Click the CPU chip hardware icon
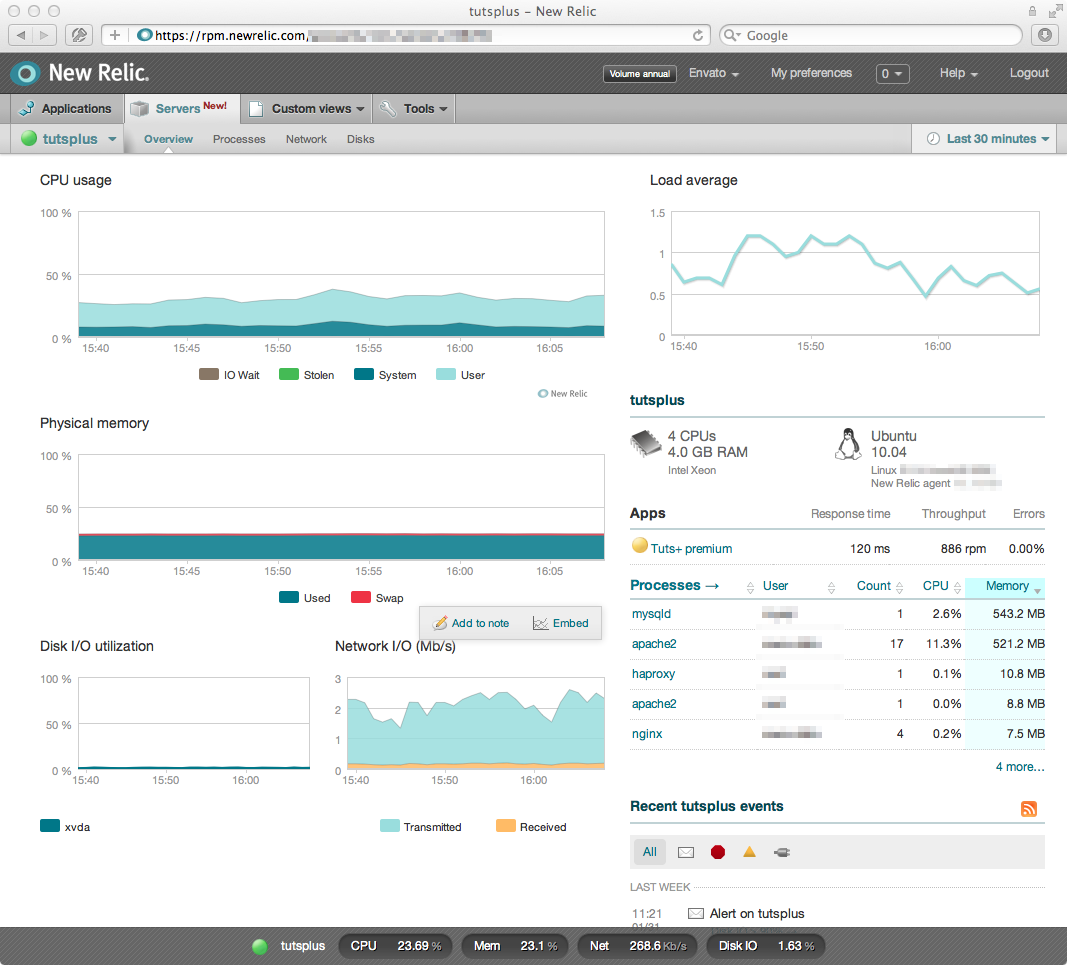 [645, 443]
